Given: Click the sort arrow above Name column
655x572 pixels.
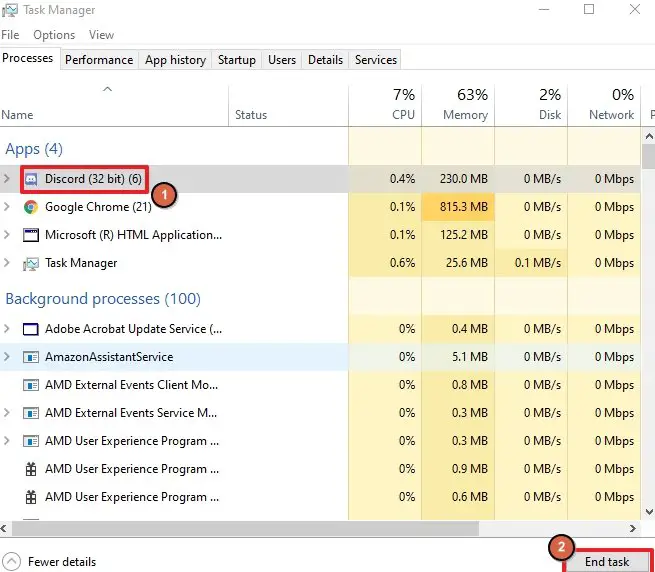Looking at the screenshot, I should tap(107, 89).
